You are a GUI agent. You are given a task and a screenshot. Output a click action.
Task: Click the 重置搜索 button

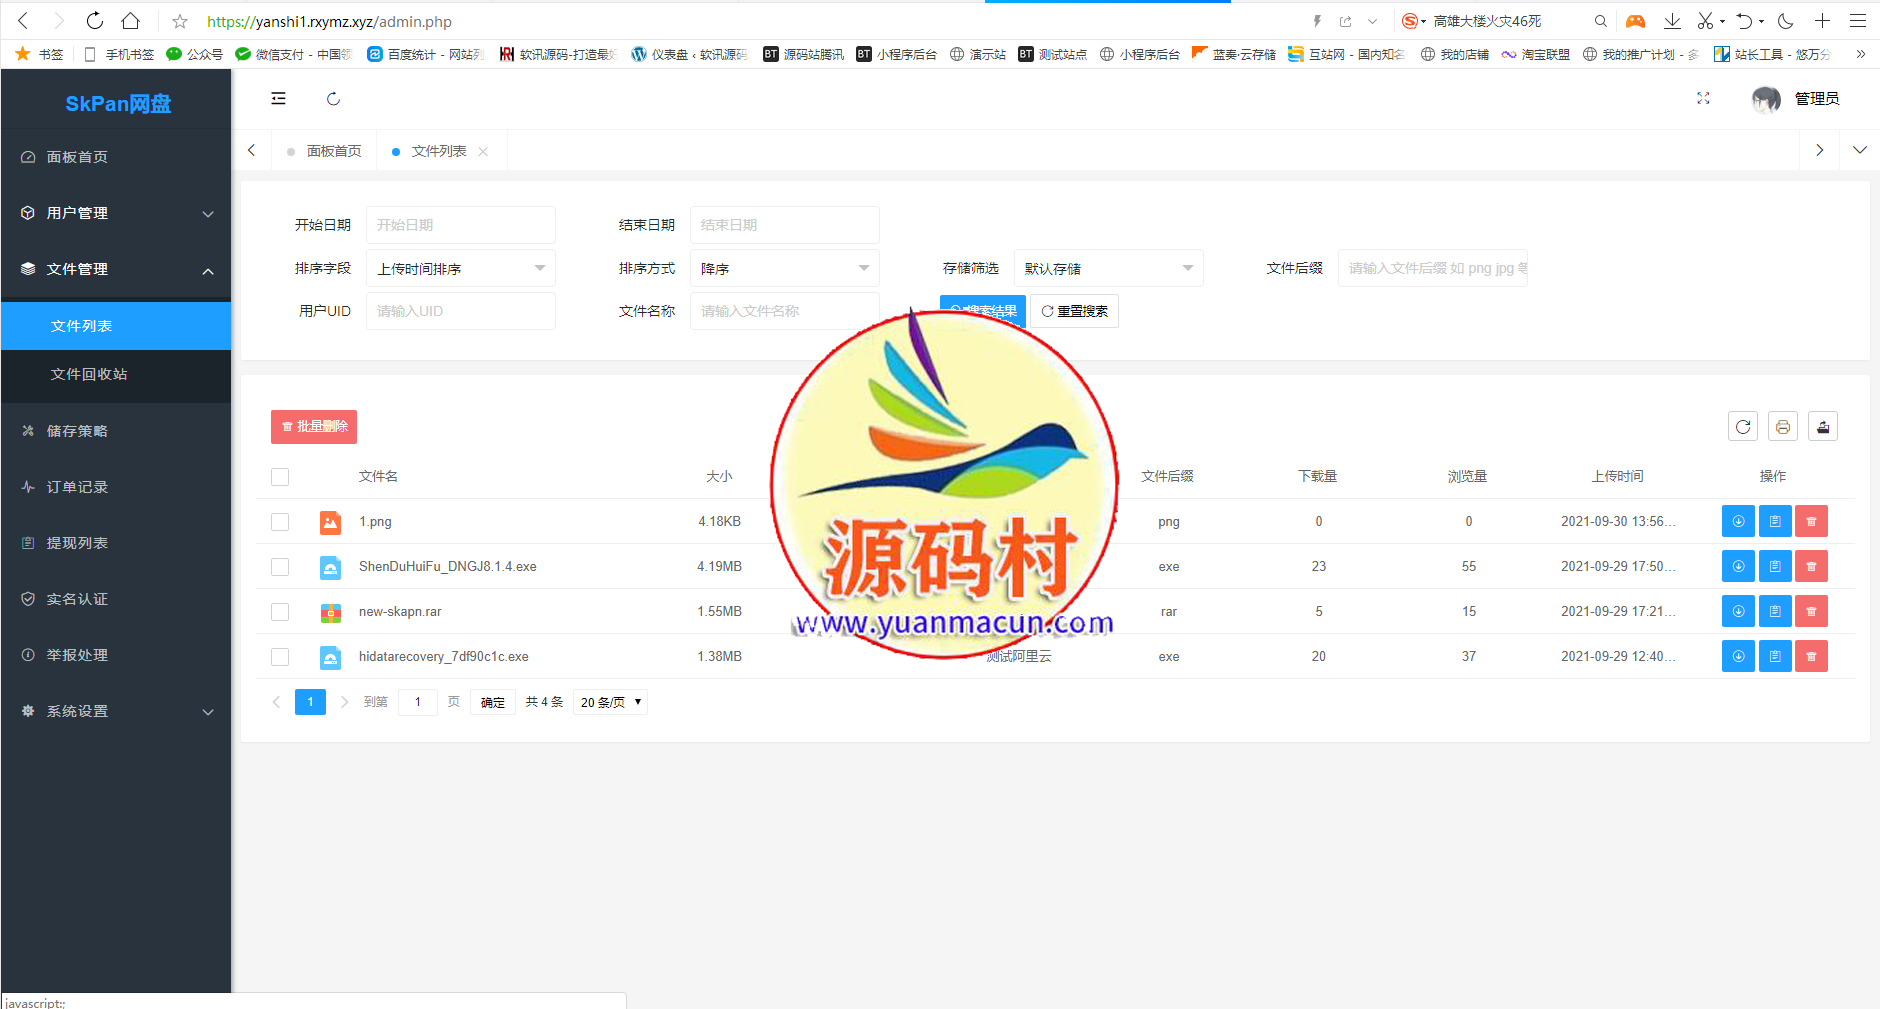(1074, 311)
